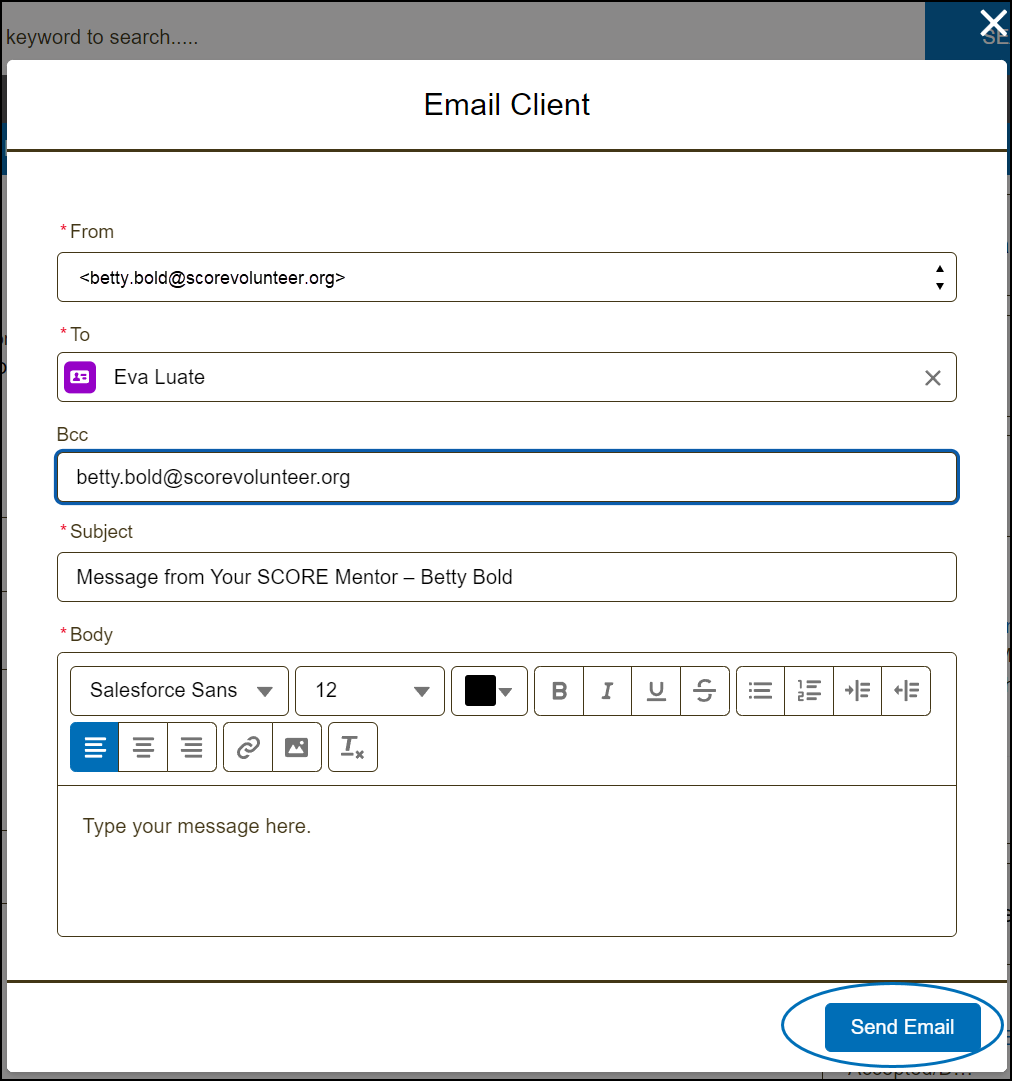Open the text color picker
Image resolution: width=1012 pixels, height=1081 pixels.
tap(489, 691)
